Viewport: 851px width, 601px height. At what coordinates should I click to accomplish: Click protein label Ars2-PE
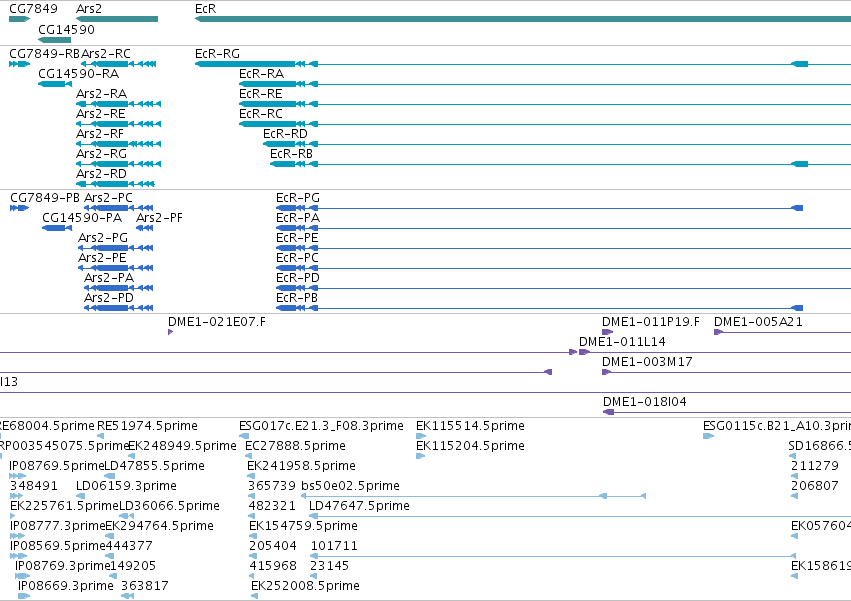point(102,258)
